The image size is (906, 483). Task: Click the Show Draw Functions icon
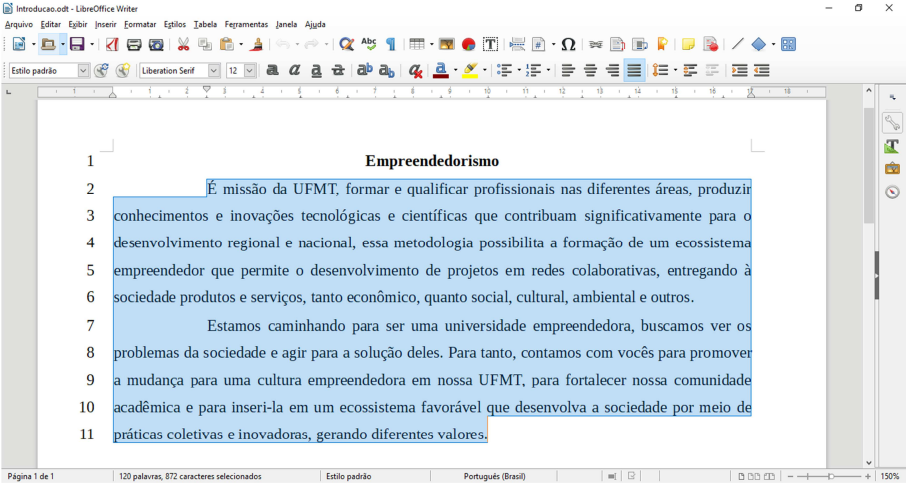(x=788, y=44)
